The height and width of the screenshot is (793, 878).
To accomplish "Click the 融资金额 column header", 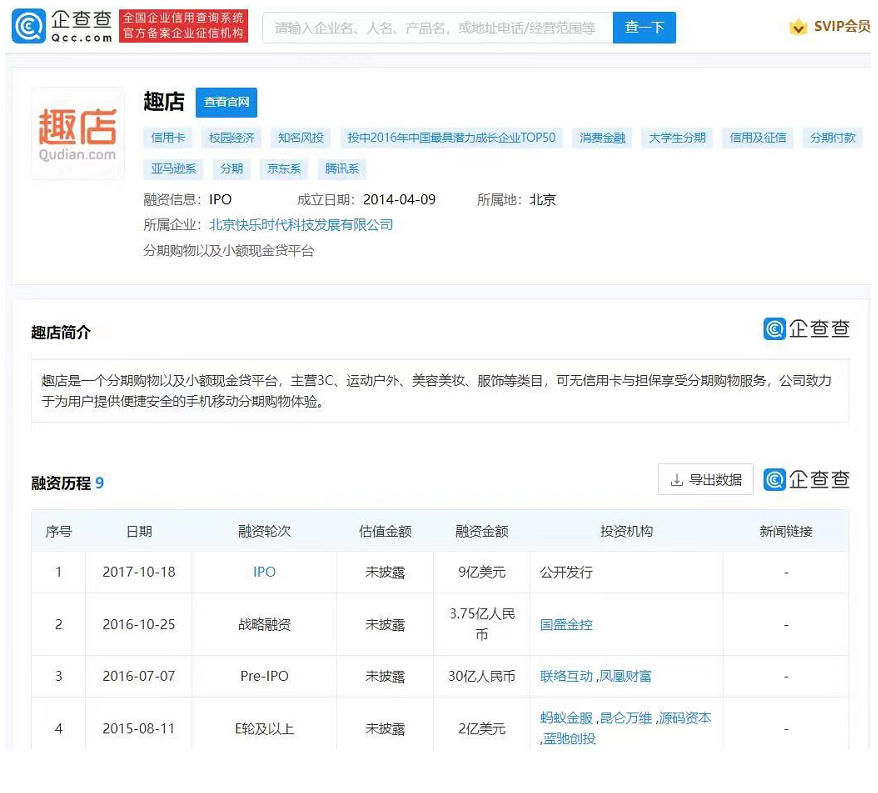I will [x=482, y=531].
